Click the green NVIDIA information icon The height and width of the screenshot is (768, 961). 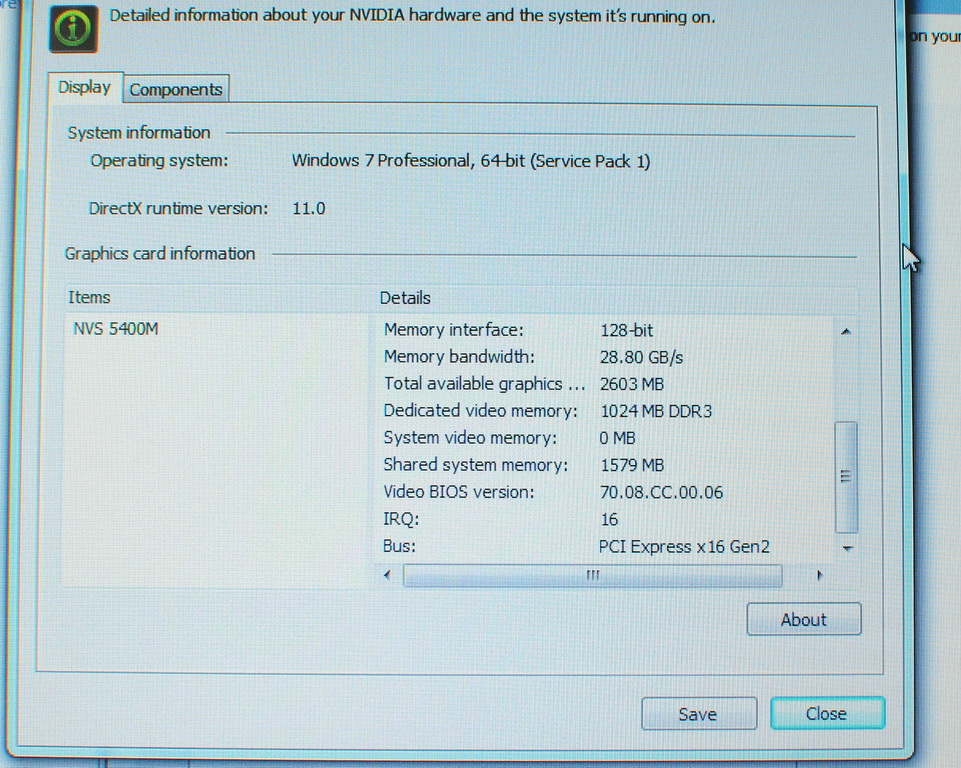74,29
